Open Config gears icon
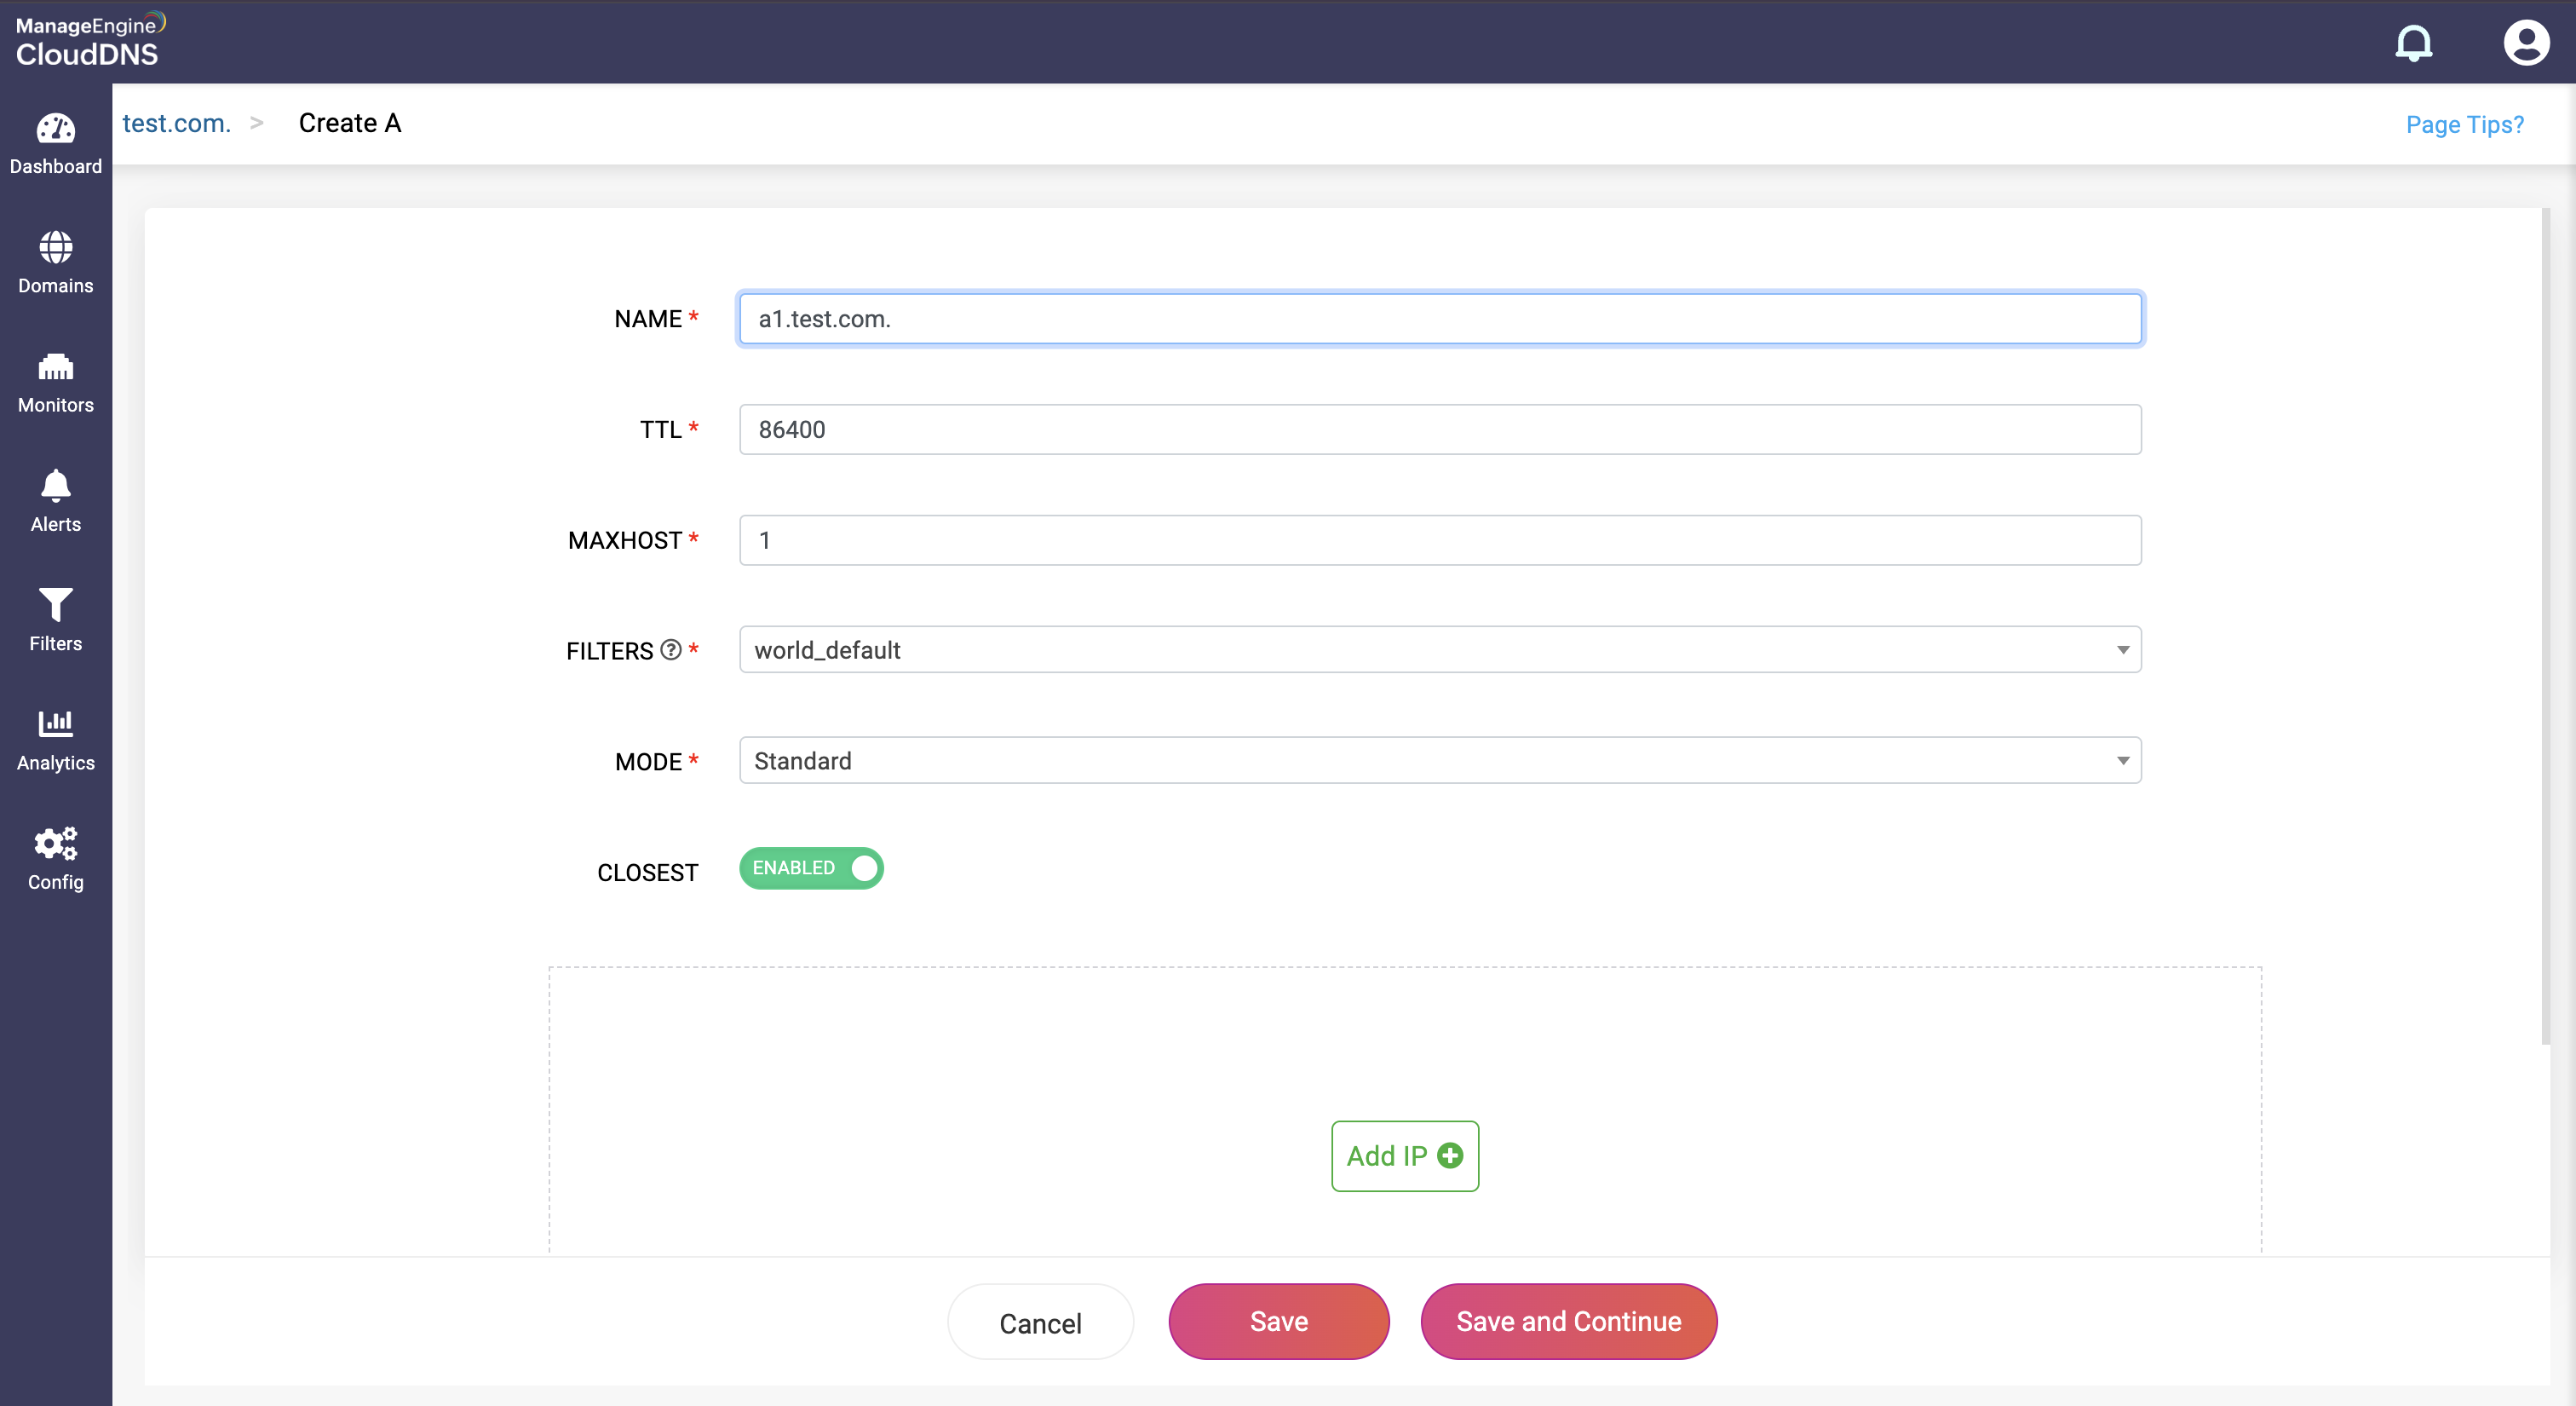The height and width of the screenshot is (1406, 2576). click(x=55, y=843)
